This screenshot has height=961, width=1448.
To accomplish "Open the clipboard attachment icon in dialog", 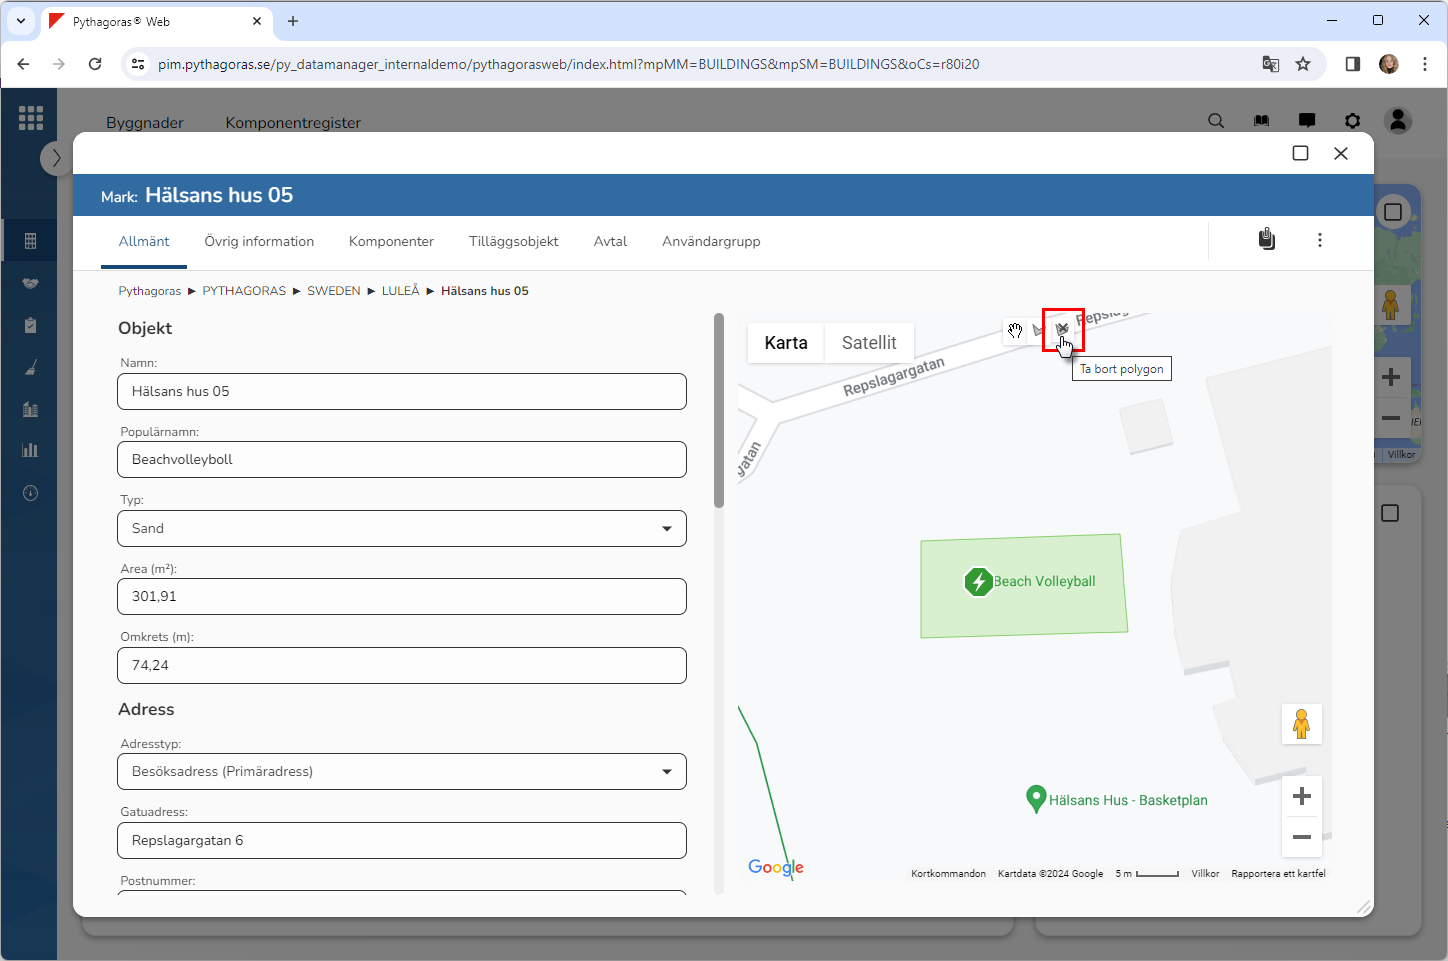I will click(x=1266, y=240).
